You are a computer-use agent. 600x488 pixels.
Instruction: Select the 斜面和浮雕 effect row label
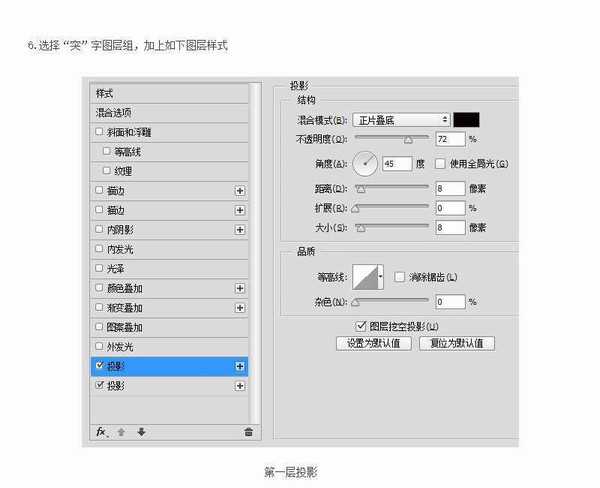(129, 132)
